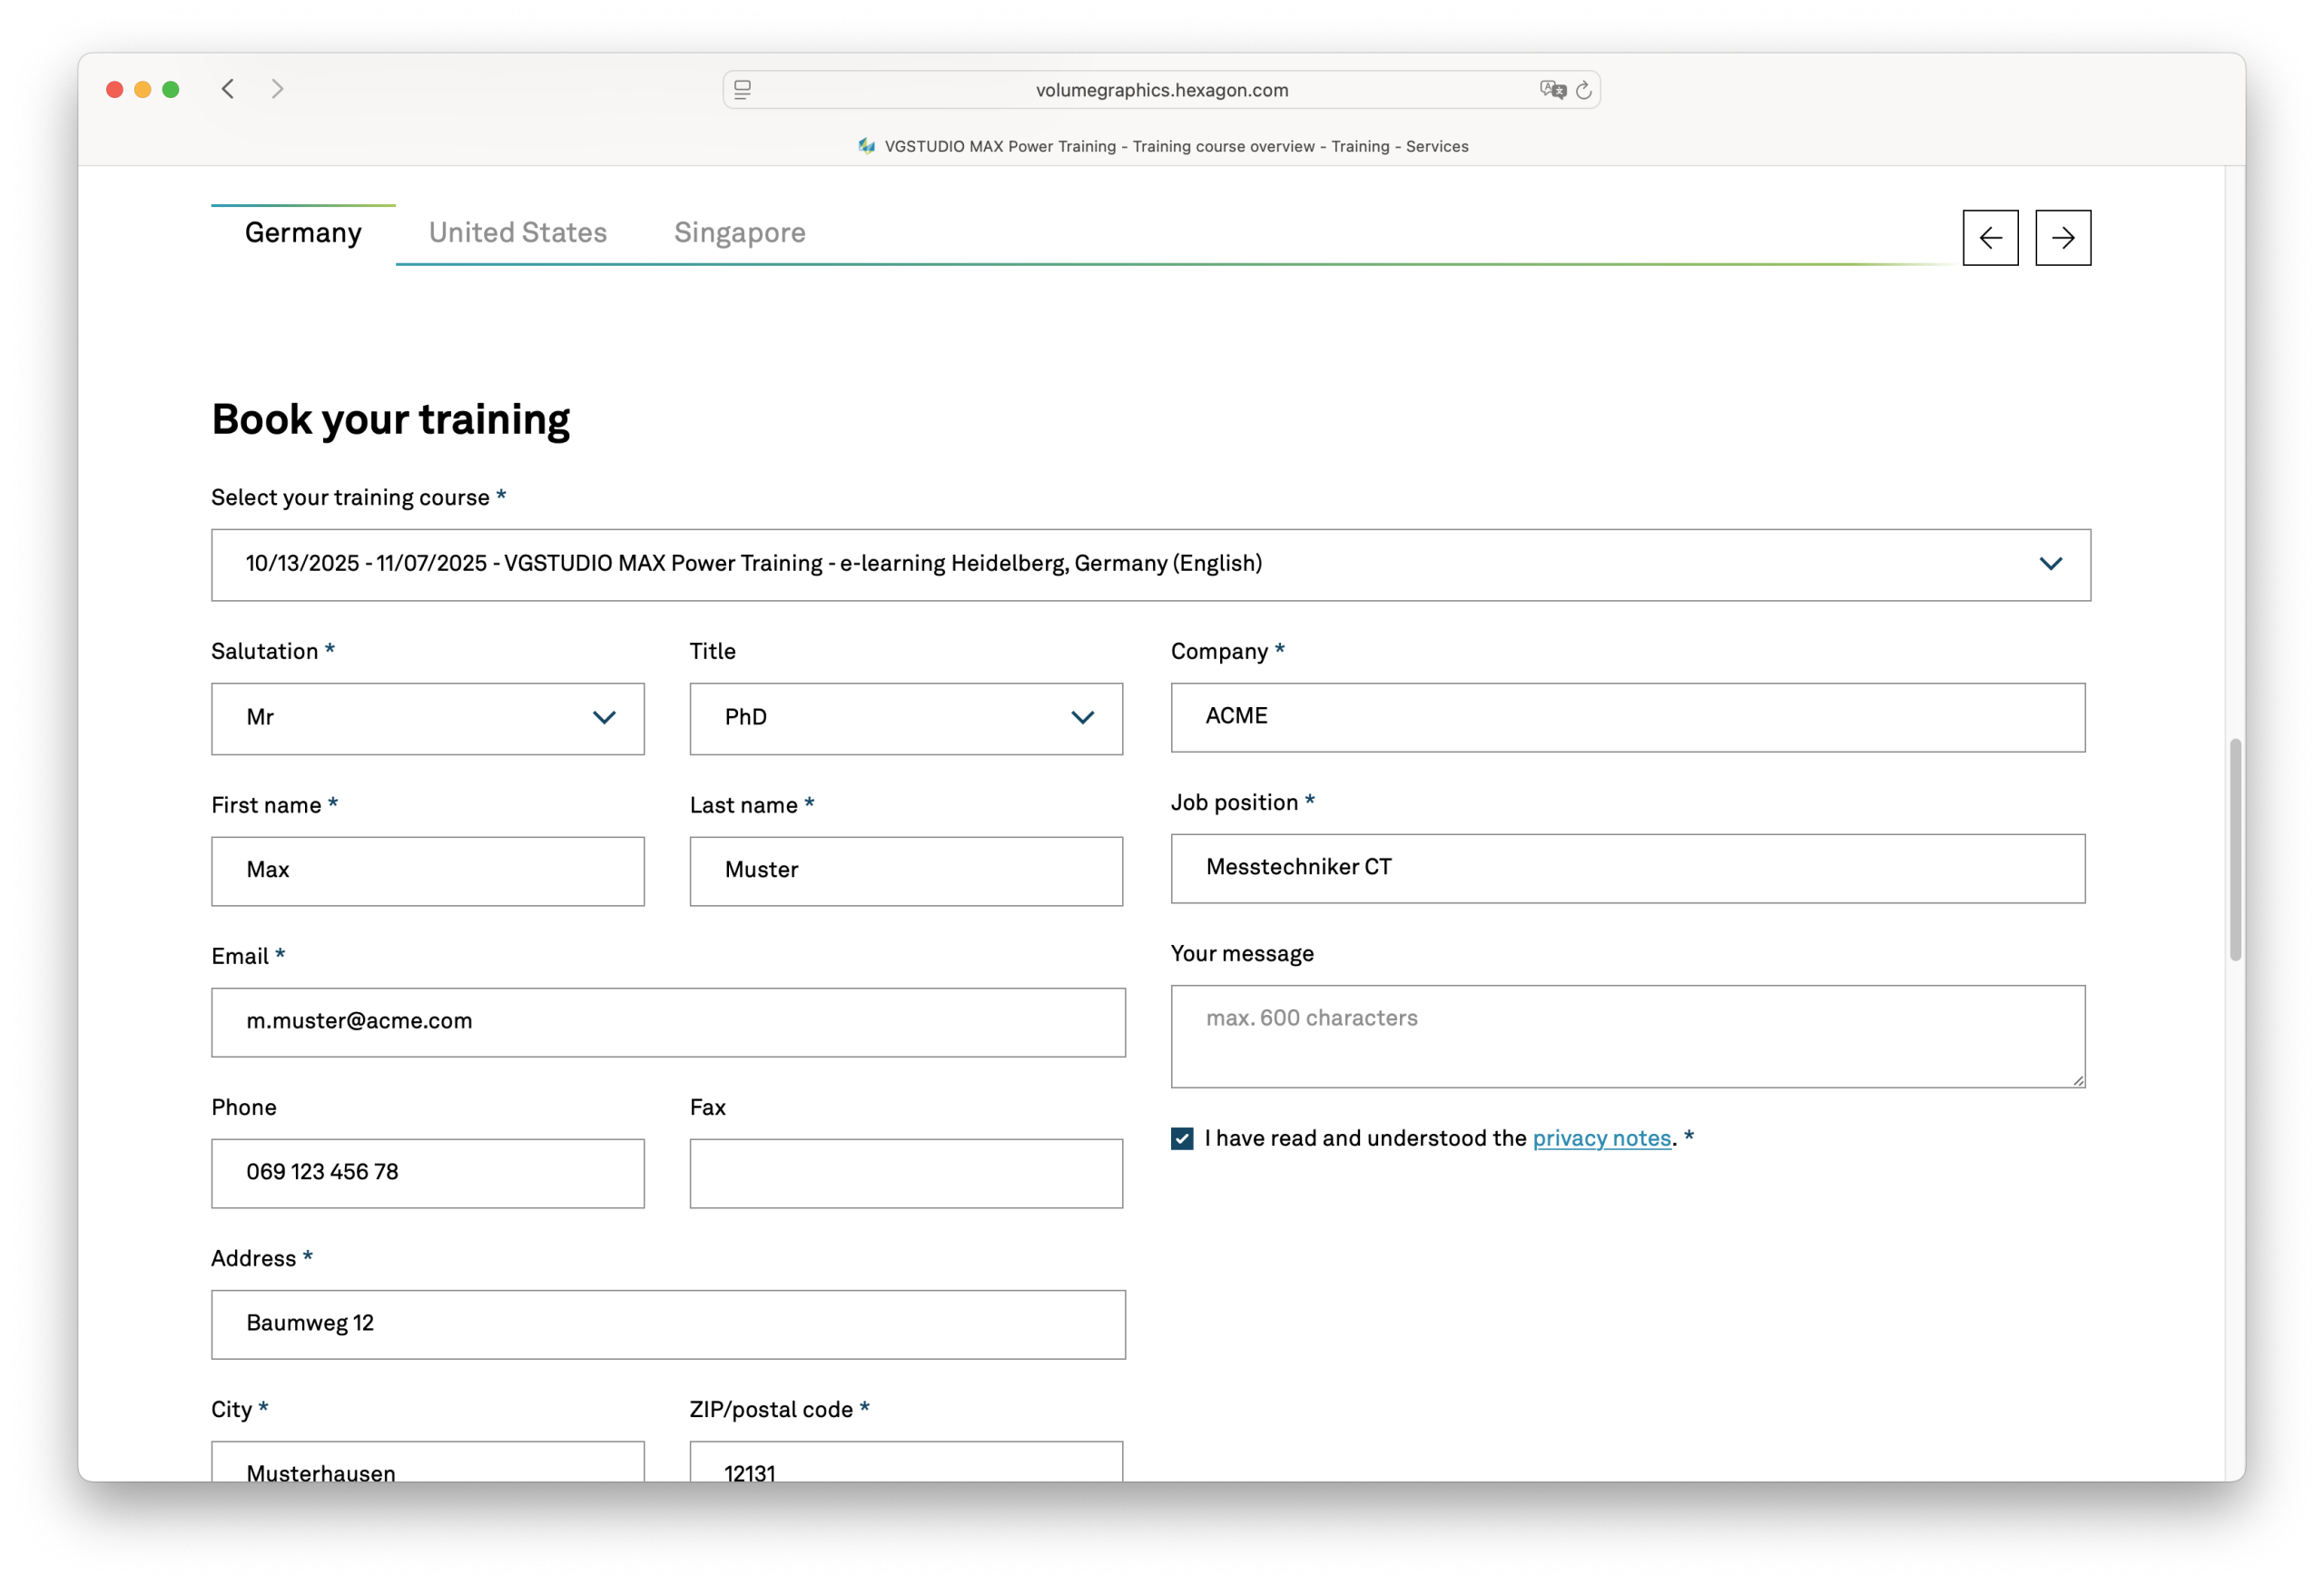
Task: Click the VGSTUDIO MAX Power Training page title tab
Action: [x=1162, y=146]
